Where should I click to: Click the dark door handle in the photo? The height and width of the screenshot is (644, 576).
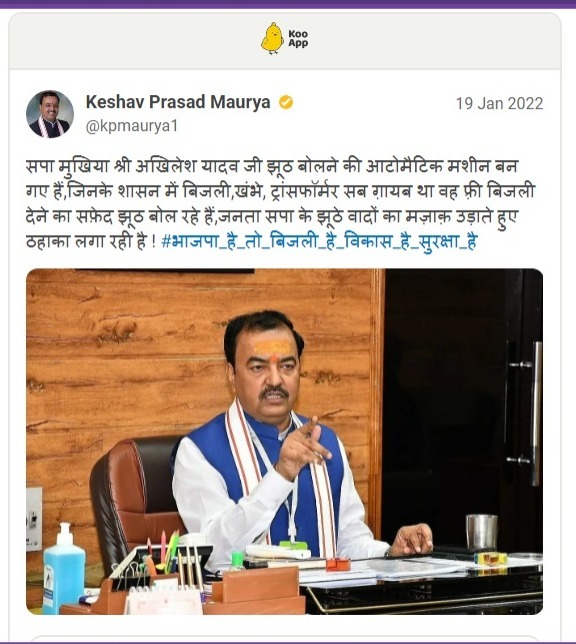[535, 413]
